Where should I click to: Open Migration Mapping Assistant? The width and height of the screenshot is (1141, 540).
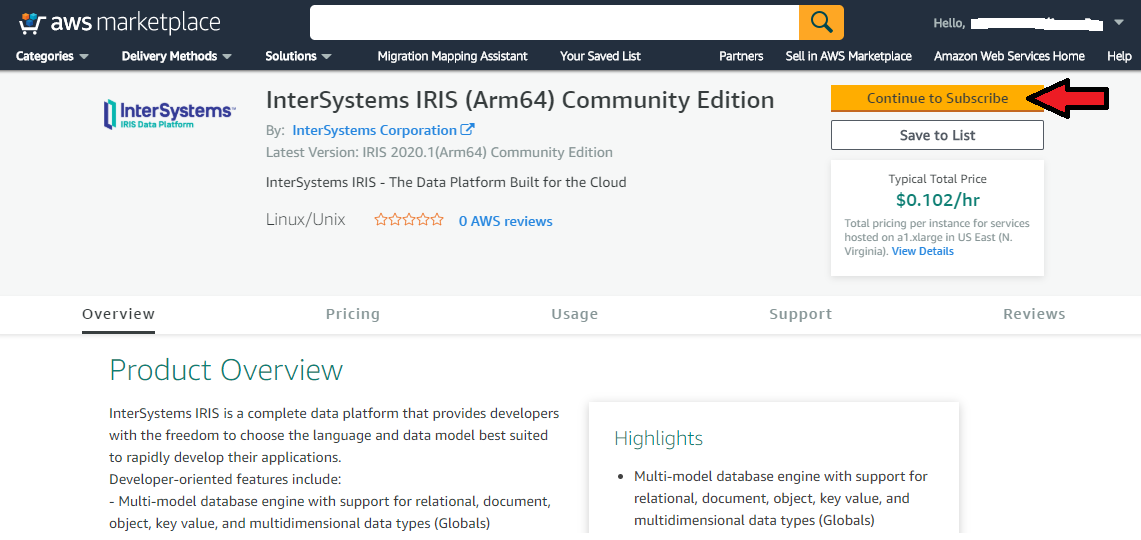[x=453, y=56]
